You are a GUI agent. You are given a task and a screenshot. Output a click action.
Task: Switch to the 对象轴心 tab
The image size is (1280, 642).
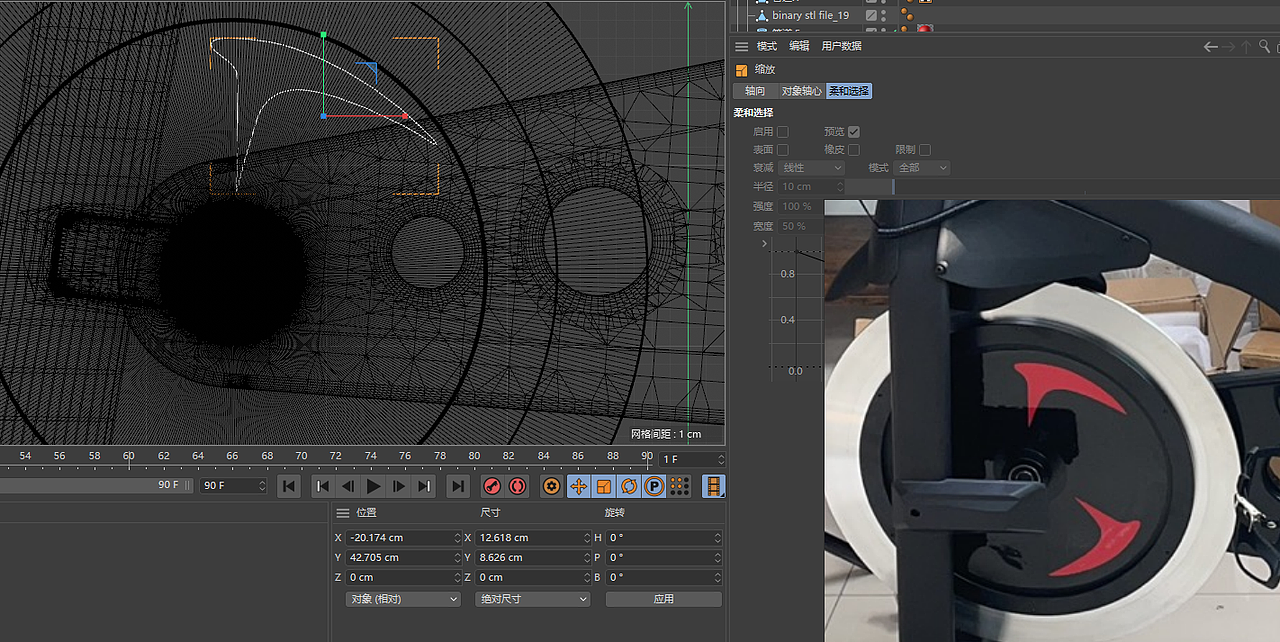801,91
